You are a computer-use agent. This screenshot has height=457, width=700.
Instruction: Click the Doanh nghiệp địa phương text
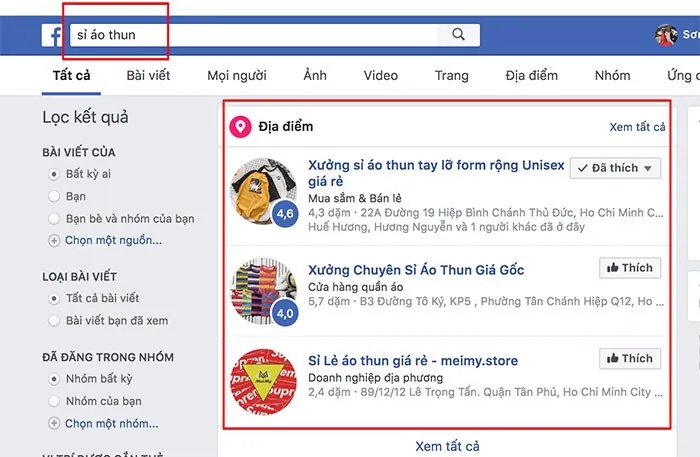click(375, 378)
